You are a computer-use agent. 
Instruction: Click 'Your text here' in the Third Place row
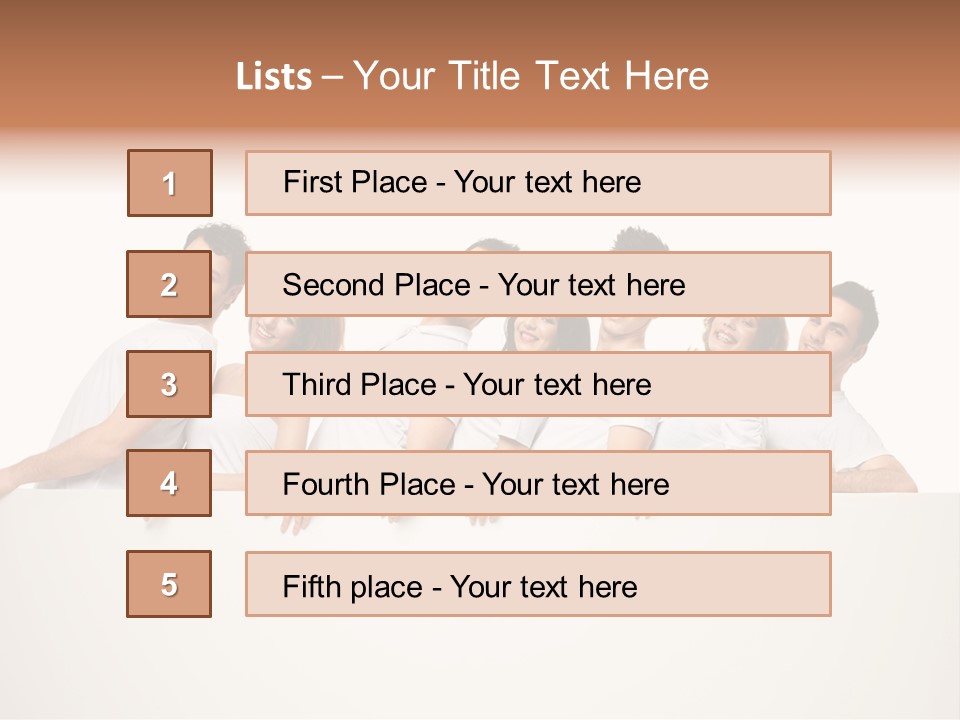[x=558, y=385]
